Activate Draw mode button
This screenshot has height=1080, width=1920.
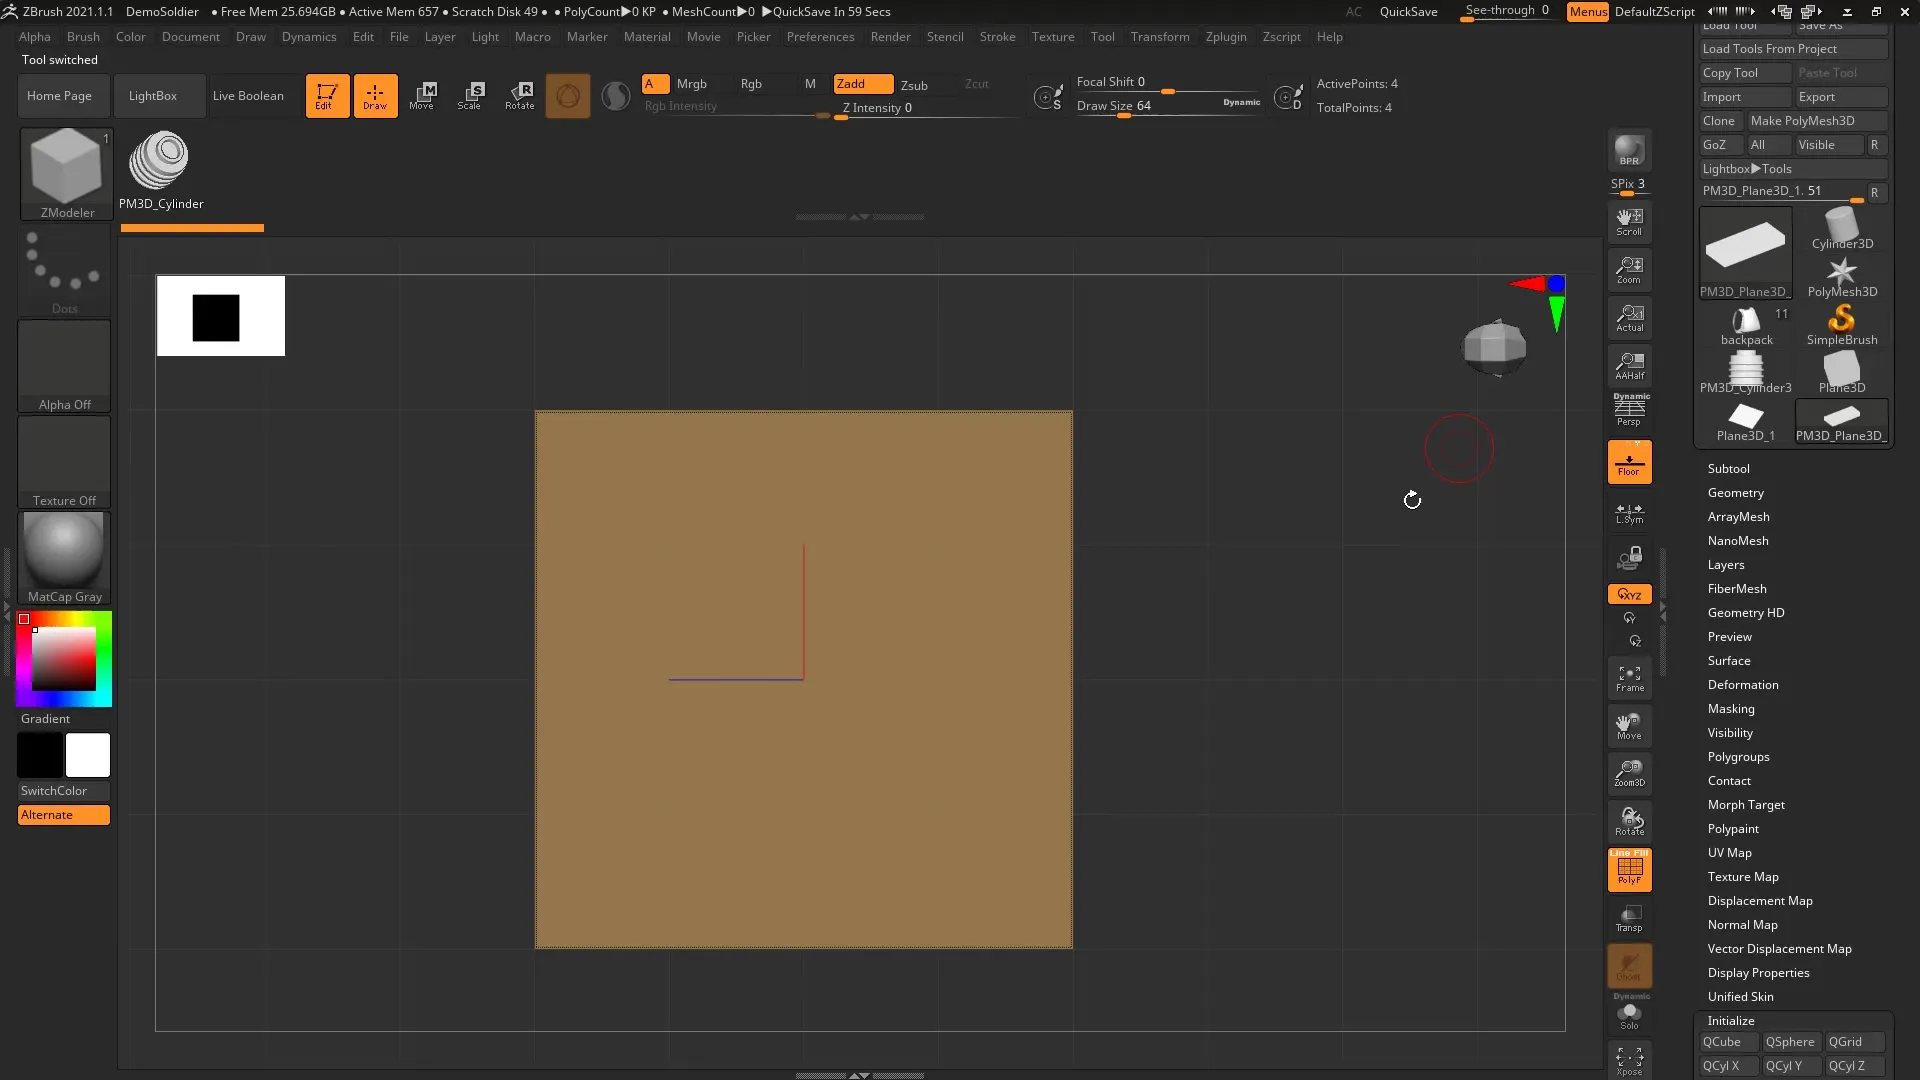pos(375,96)
